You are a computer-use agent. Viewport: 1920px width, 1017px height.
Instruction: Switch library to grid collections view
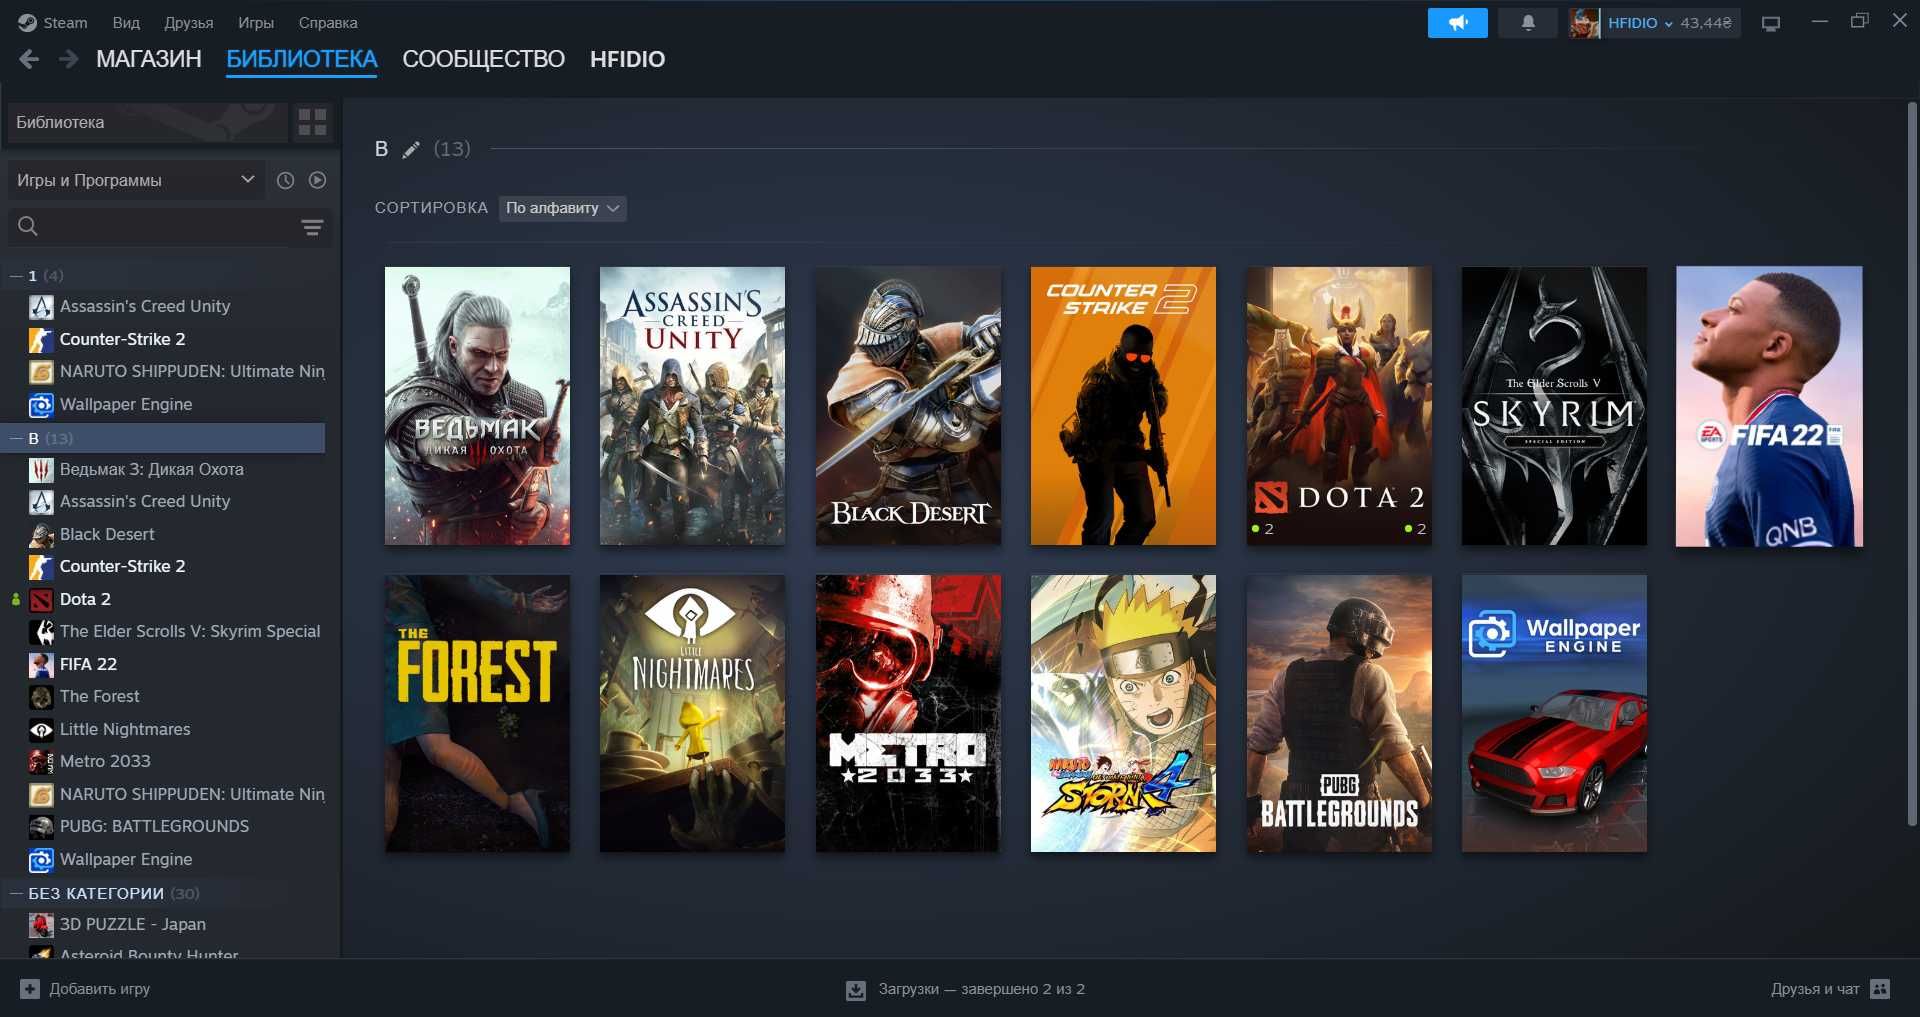pos(313,122)
